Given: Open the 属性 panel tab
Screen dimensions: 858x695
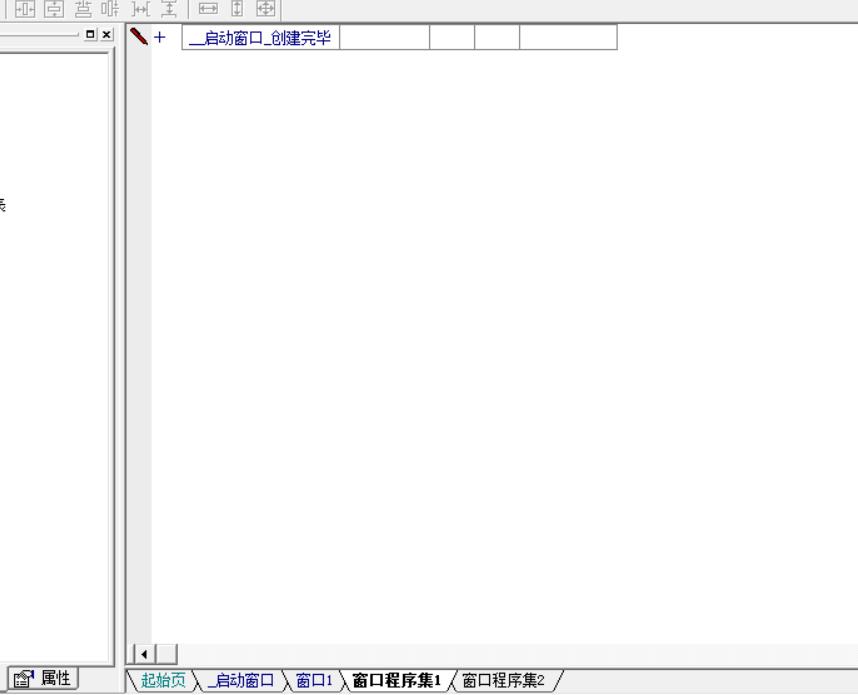Looking at the screenshot, I should [44, 679].
